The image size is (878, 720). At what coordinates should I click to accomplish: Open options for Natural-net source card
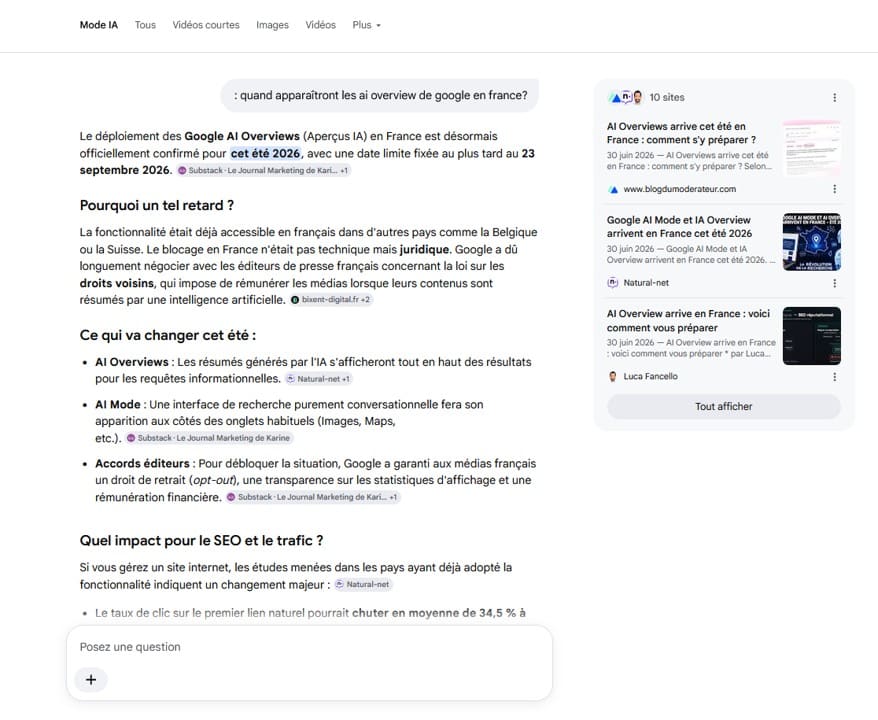pyautogui.click(x=834, y=283)
